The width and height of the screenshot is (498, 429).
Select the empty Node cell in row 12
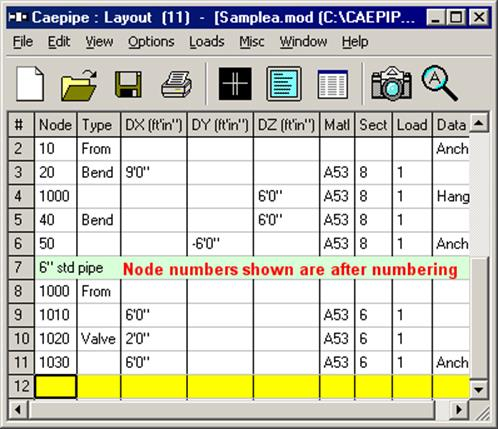tap(56, 386)
